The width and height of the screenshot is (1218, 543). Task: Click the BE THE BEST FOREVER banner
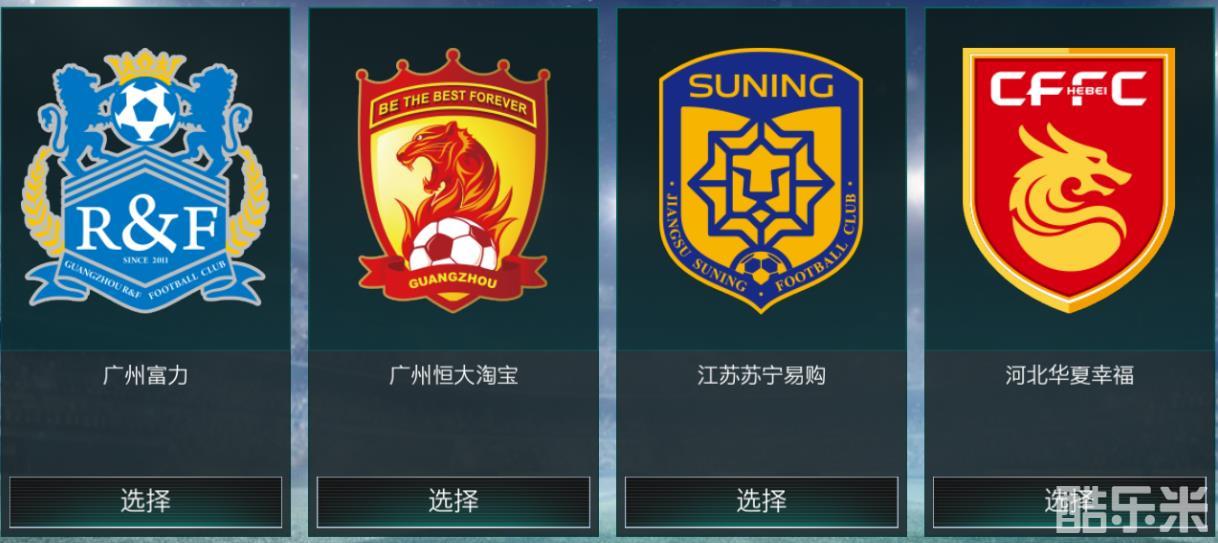point(453,105)
